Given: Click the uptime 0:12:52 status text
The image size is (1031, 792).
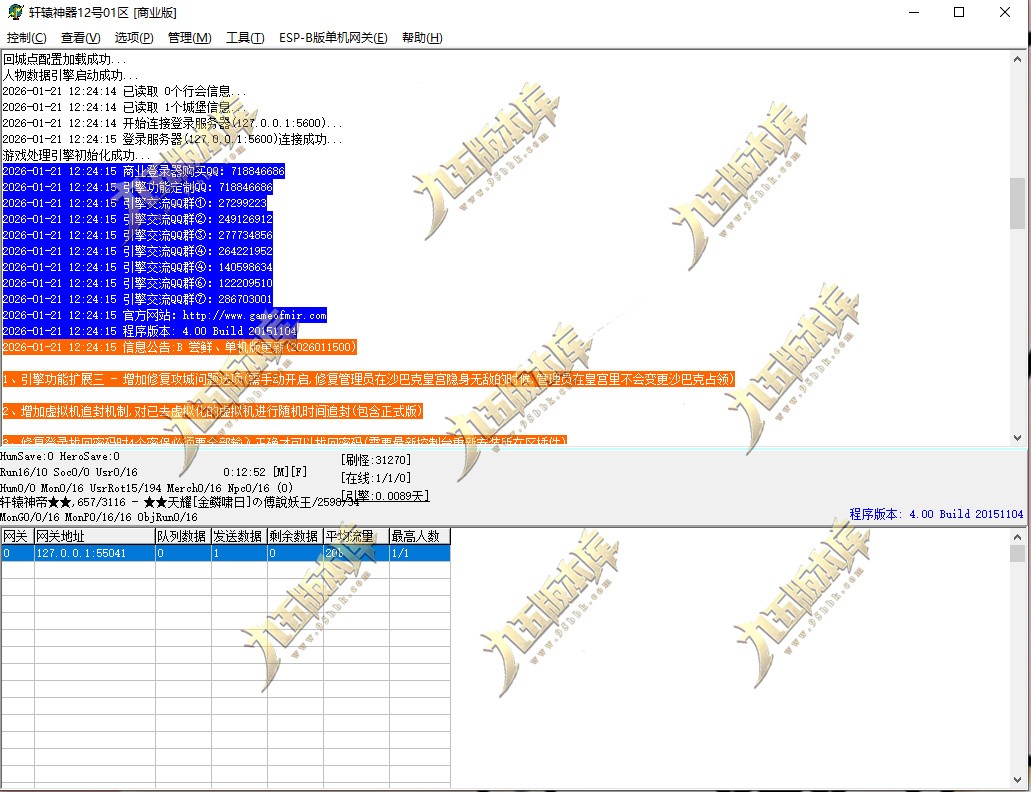Looking at the screenshot, I should click(x=244, y=472).
